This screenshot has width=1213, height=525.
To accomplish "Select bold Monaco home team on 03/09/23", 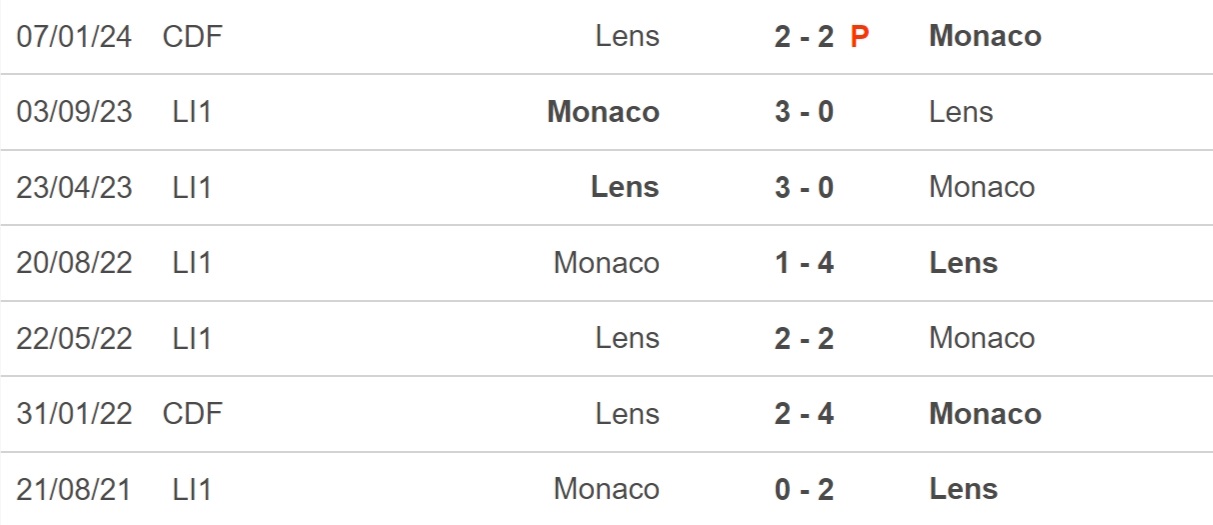I will 603,112.
